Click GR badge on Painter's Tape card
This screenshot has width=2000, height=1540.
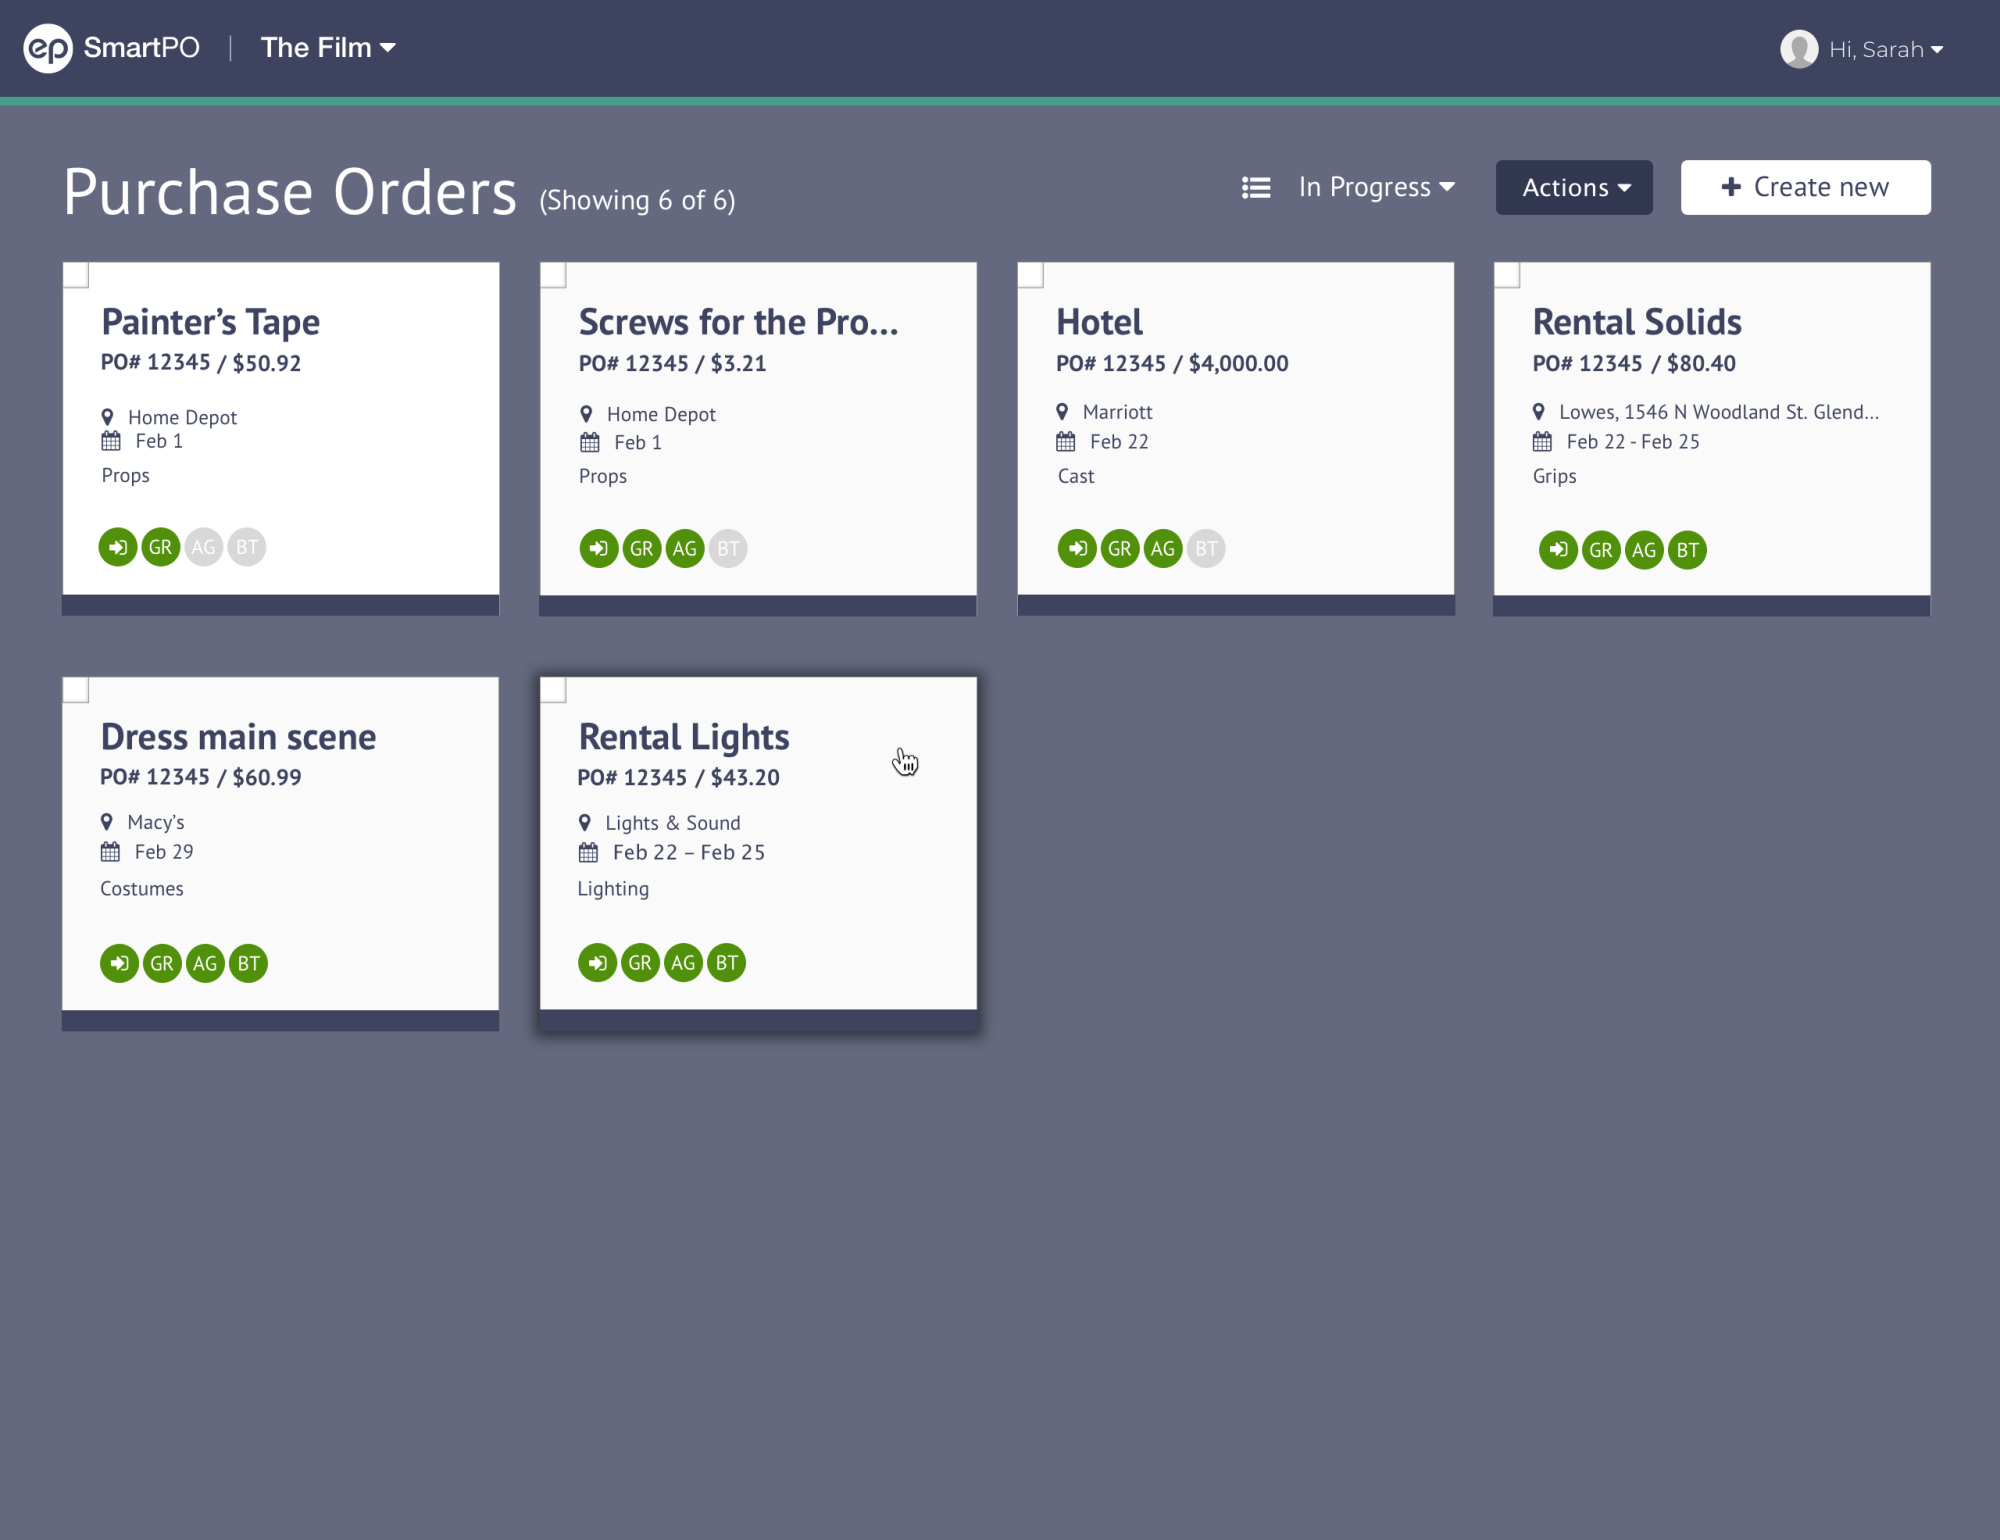click(161, 547)
